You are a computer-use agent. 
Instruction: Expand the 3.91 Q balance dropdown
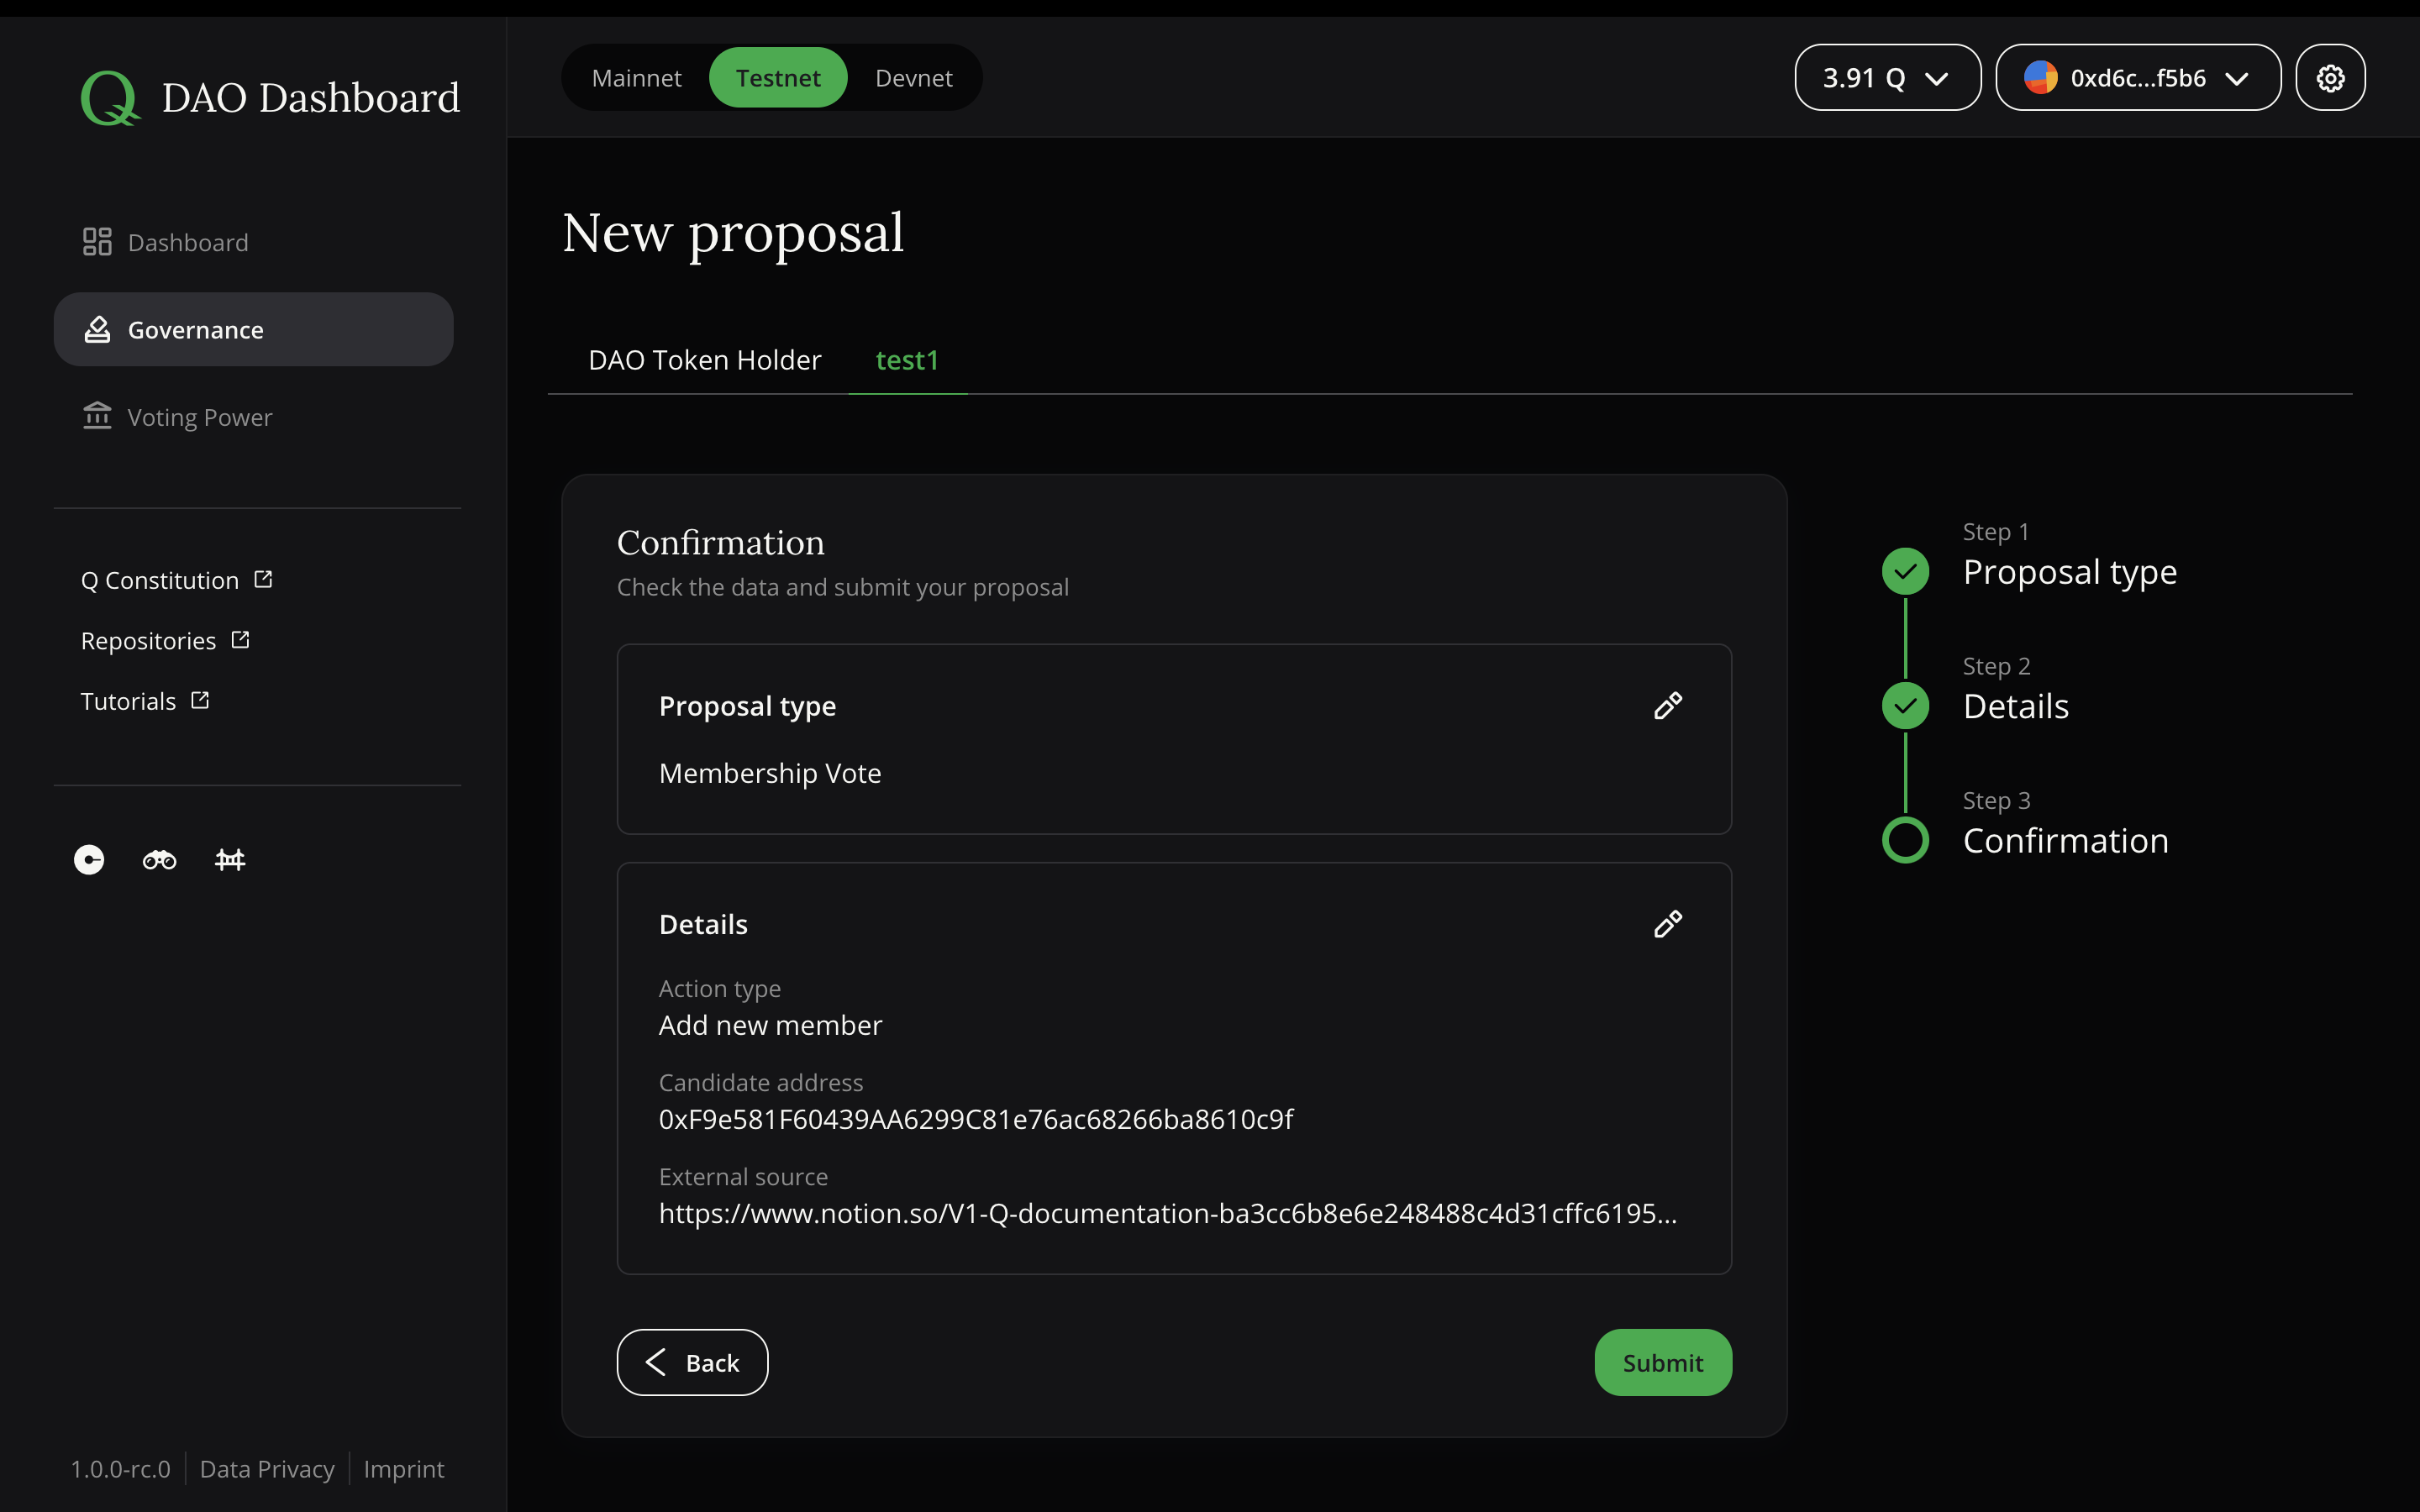point(1886,77)
